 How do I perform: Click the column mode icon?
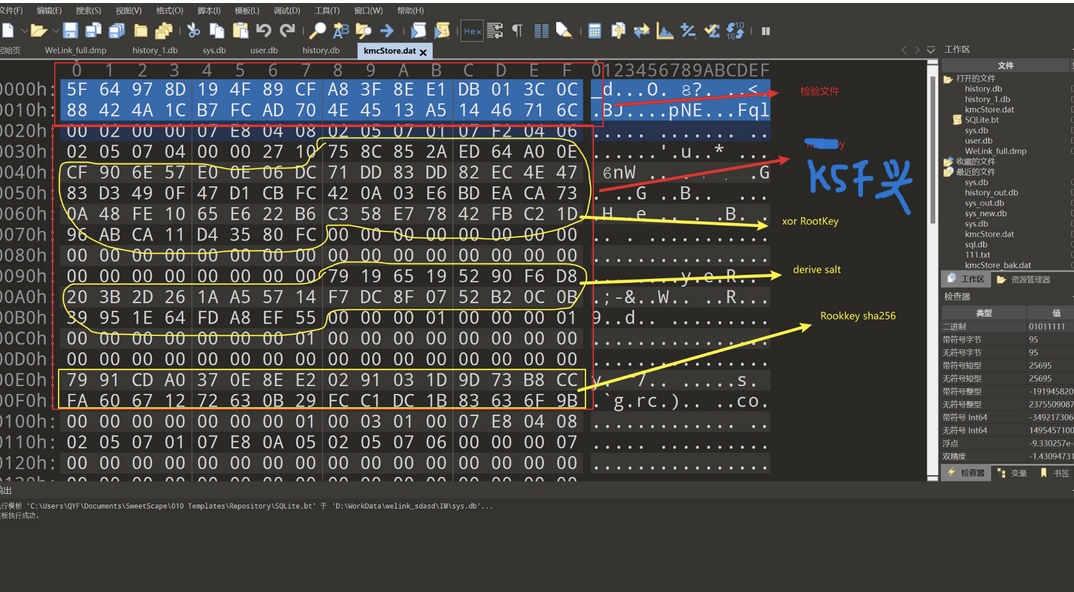point(541,30)
